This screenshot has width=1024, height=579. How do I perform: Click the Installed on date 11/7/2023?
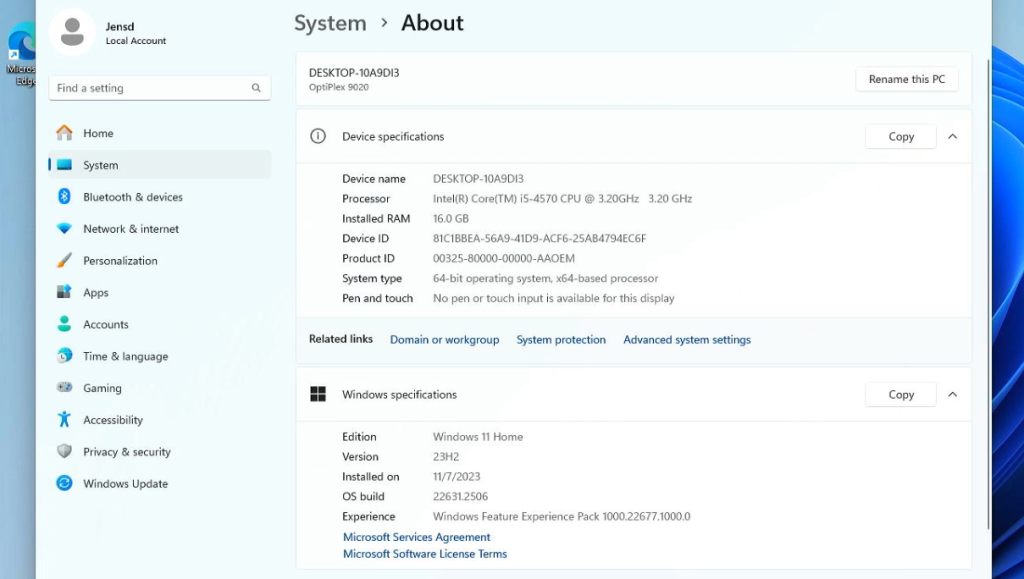coord(456,477)
